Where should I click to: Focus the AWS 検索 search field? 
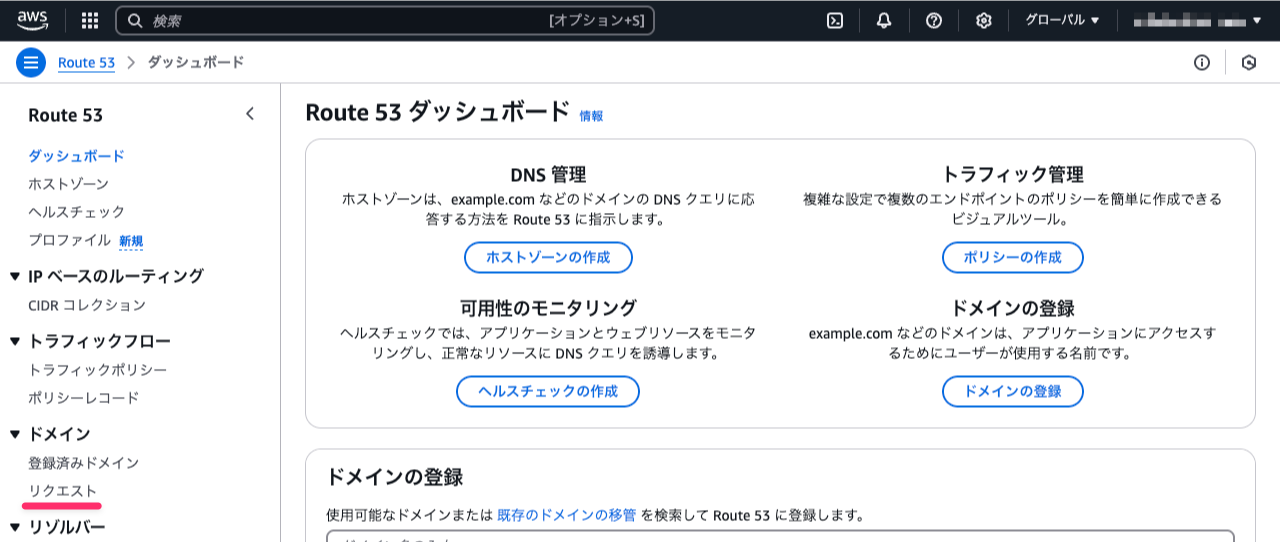tap(385, 20)
